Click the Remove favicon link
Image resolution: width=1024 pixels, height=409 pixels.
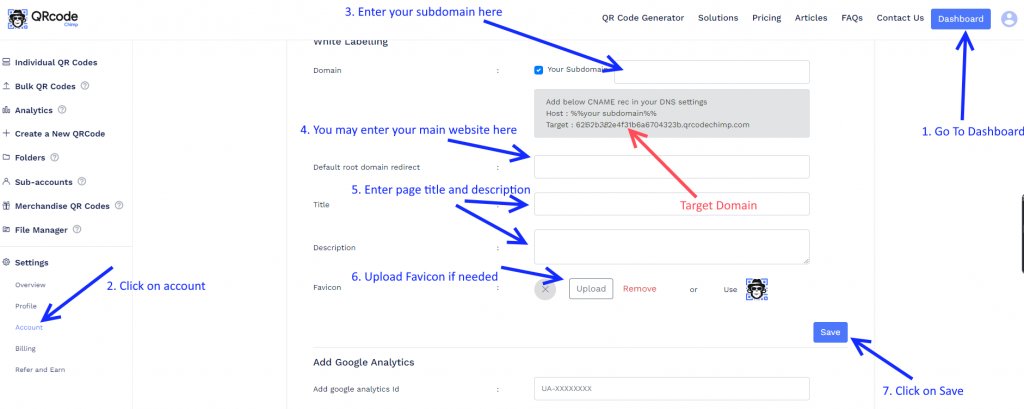[639, 289]
